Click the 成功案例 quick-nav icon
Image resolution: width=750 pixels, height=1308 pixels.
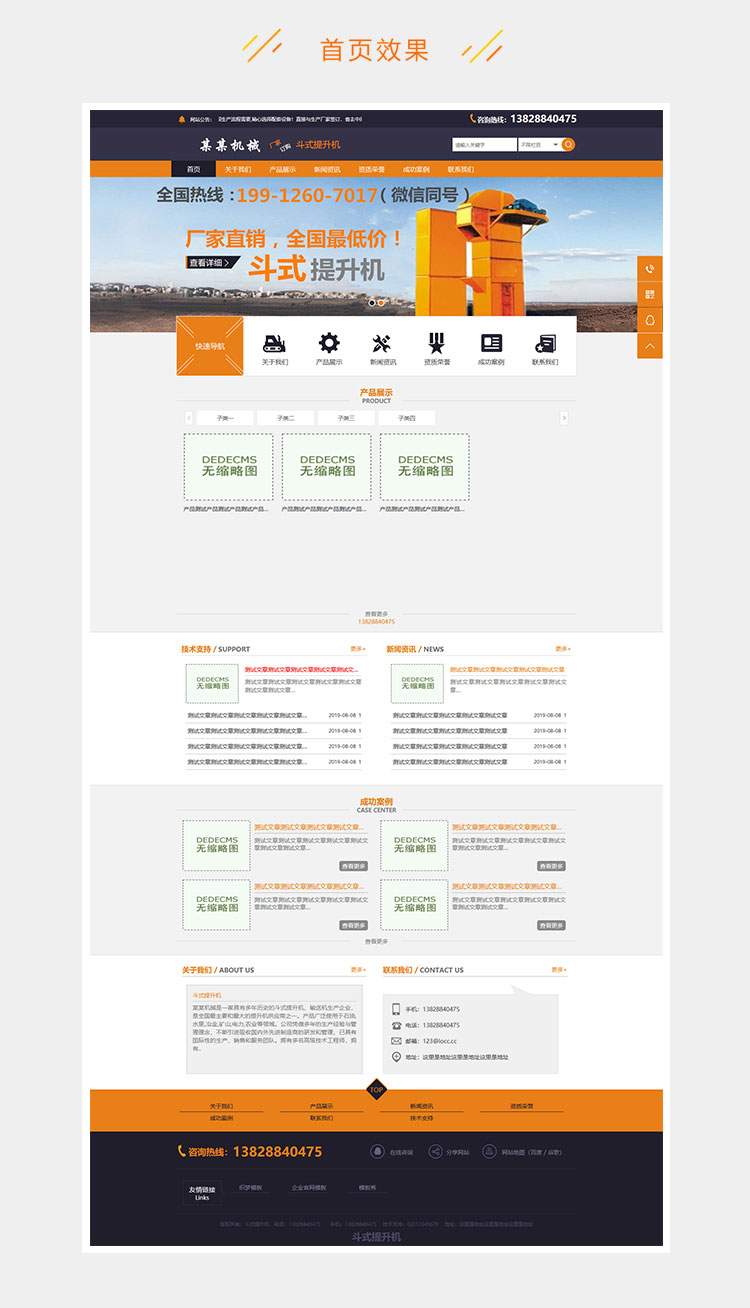[x=491, y=343]
